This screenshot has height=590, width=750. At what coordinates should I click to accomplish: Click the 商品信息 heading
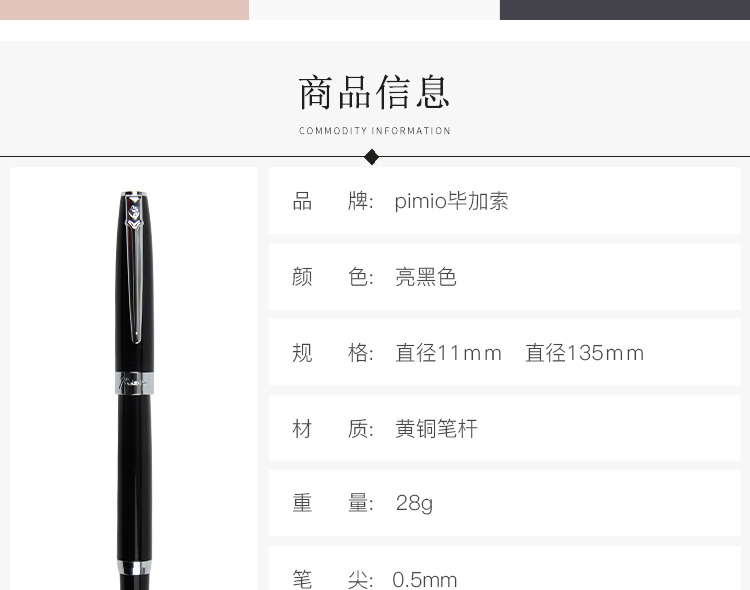tap(374, 92)
